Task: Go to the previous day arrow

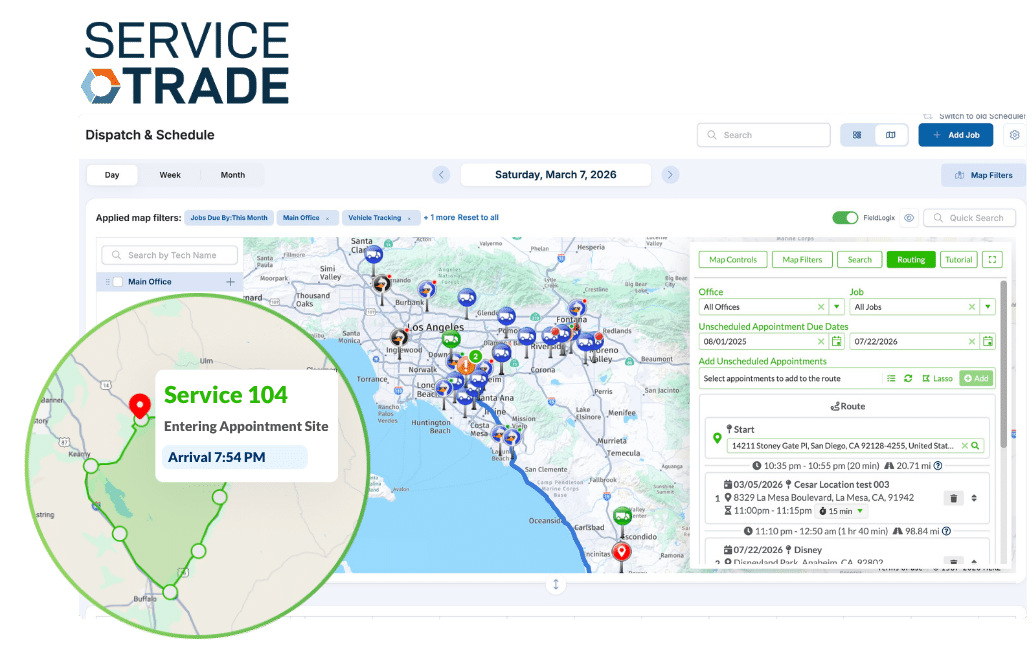Action: [441, 175]
